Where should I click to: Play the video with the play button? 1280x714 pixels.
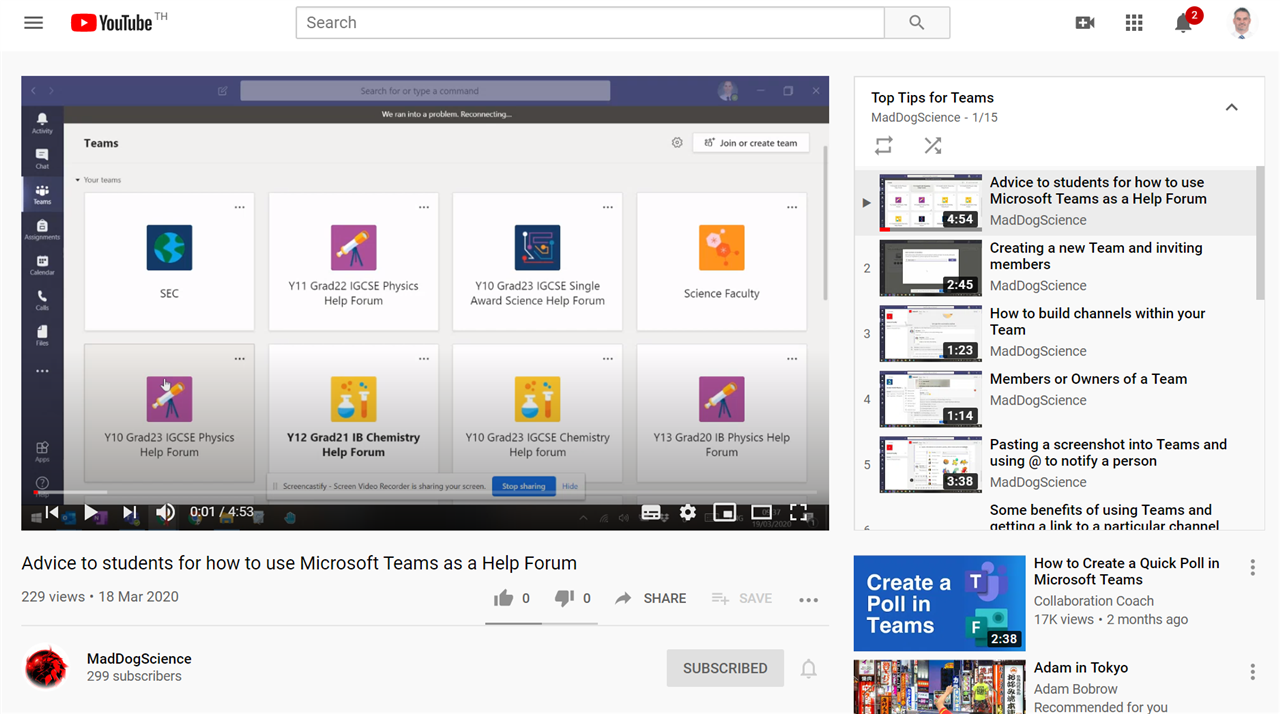[91, 513]
